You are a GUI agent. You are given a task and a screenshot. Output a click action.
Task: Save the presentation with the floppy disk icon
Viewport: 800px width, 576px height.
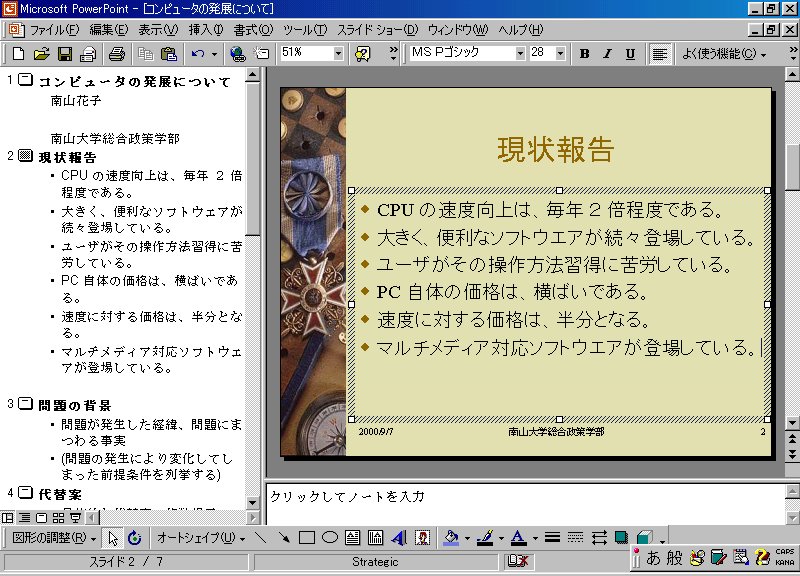tap(65, 54)
